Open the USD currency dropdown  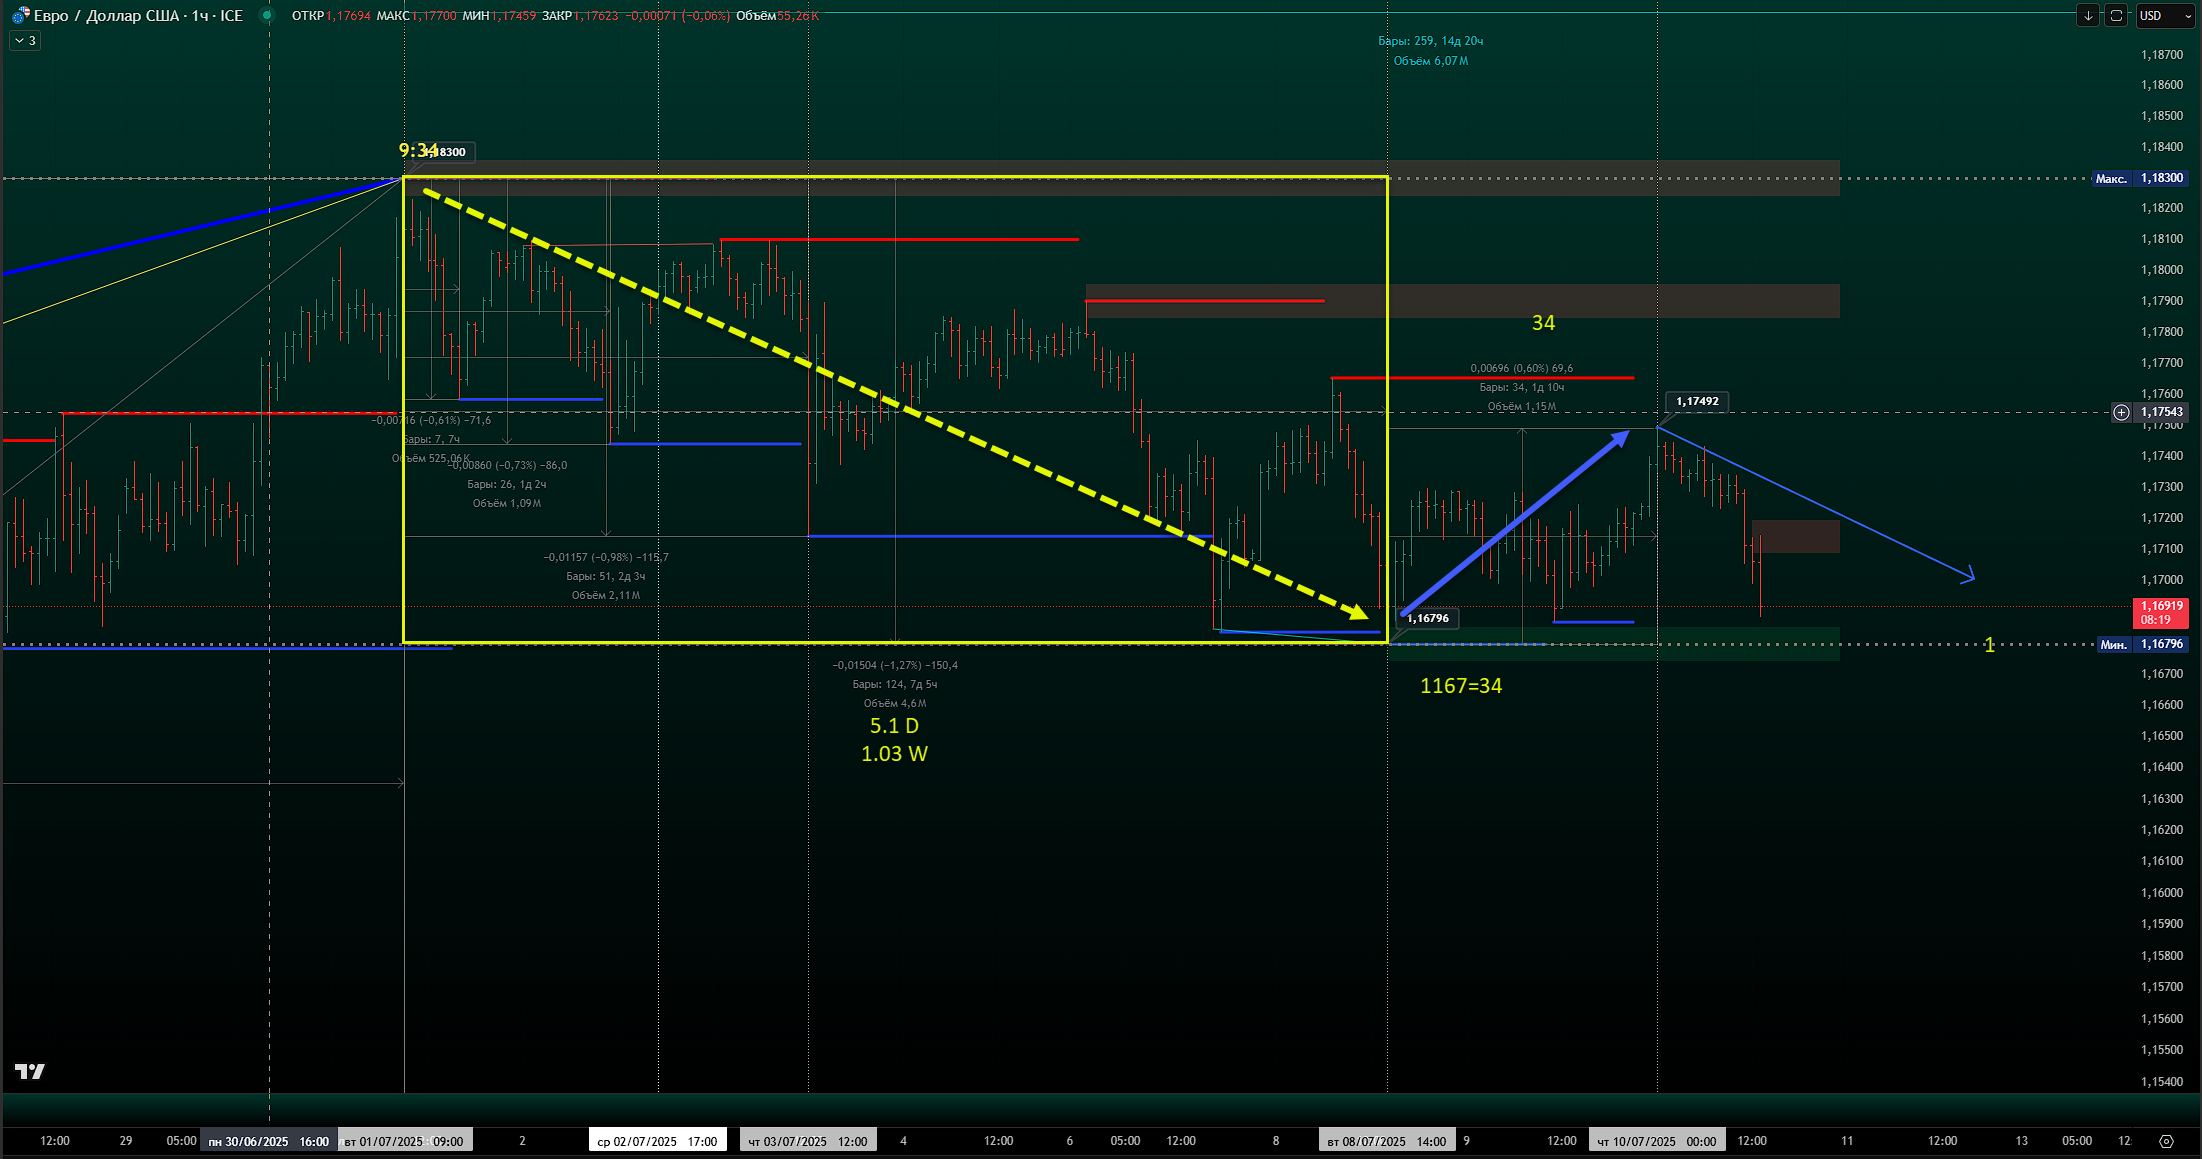click(x=2165, y=15)
